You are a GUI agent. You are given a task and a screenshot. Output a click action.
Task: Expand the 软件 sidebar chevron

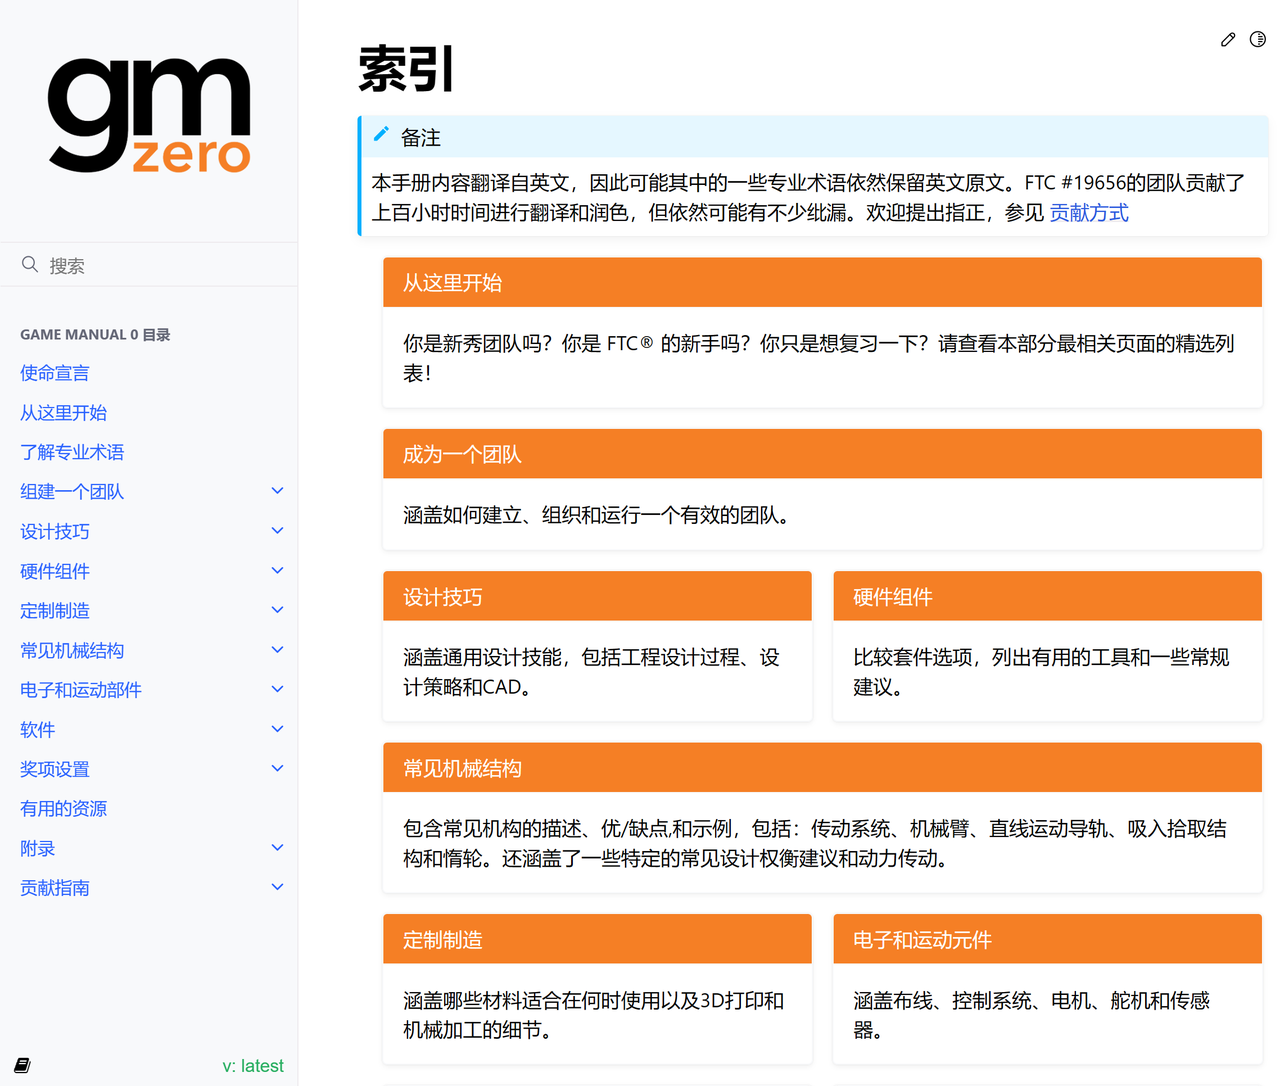pos(277,729)
